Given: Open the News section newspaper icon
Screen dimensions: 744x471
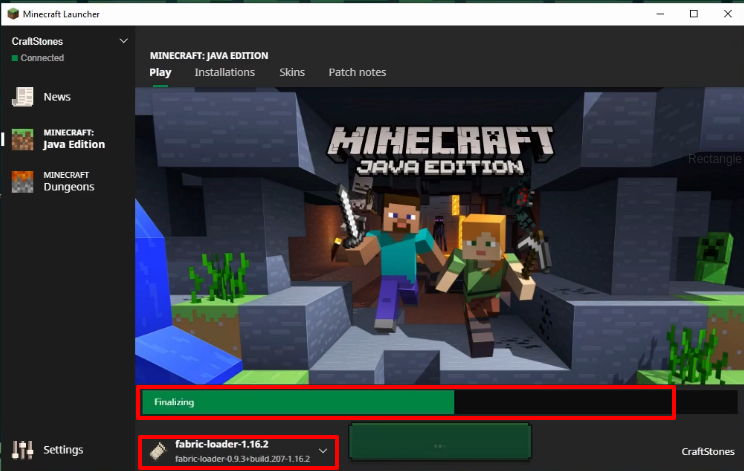Looking at the screenshot, I should coord(22,97).
